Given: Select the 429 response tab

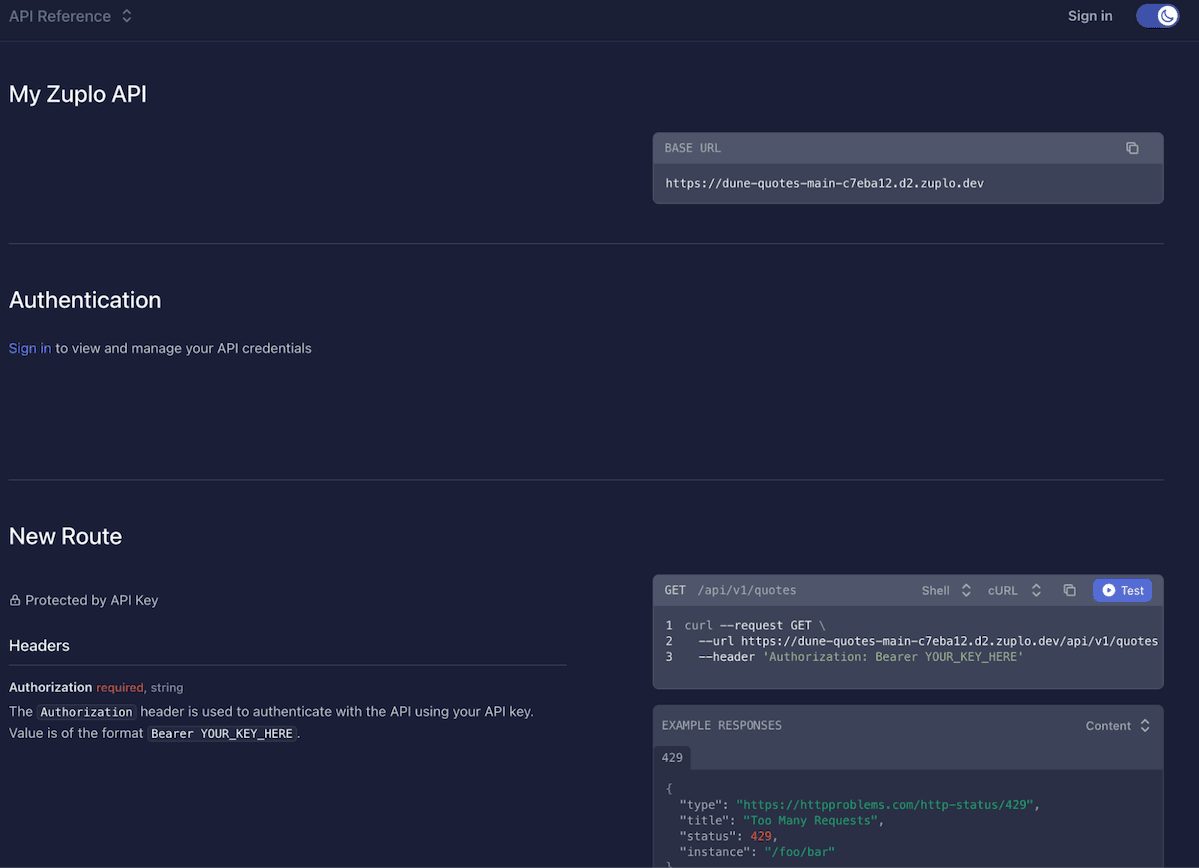Looking at the screenshot, I should point(672,757).
